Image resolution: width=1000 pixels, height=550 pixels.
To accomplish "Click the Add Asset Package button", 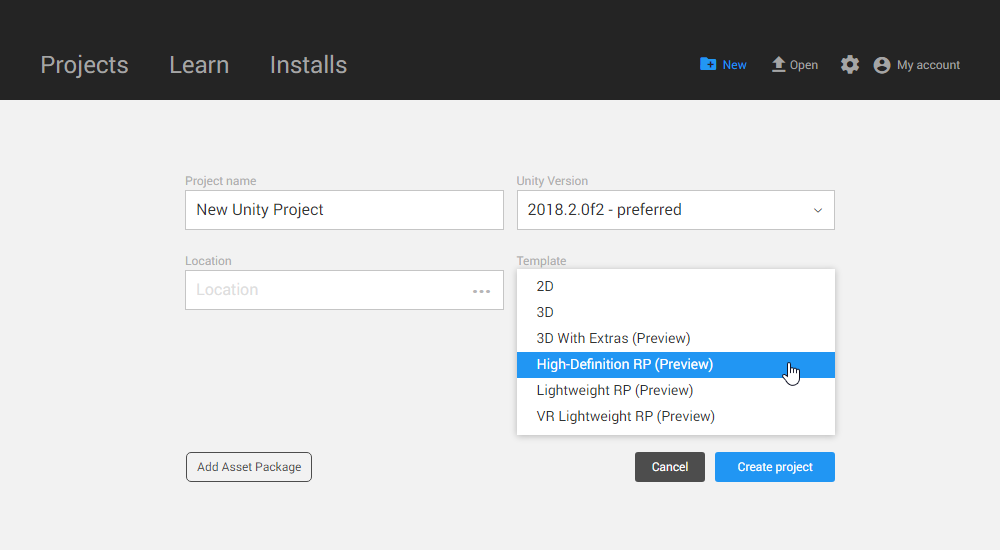I will pyautogui.click(x=249, y=467).
